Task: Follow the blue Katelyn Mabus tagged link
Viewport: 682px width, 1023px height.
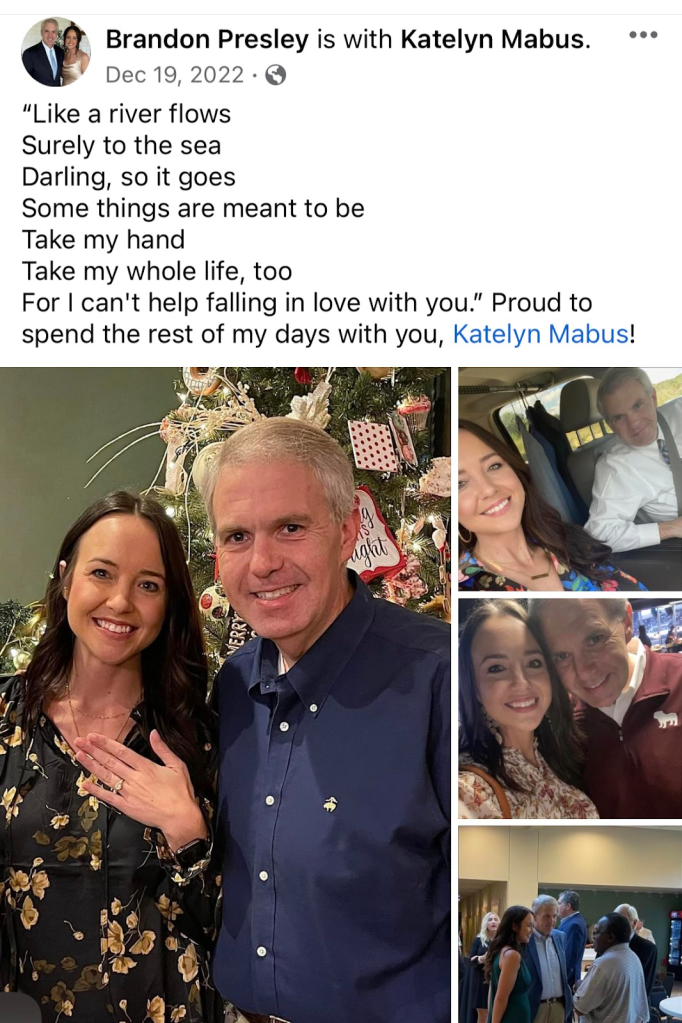Action: tap(540, 334)
